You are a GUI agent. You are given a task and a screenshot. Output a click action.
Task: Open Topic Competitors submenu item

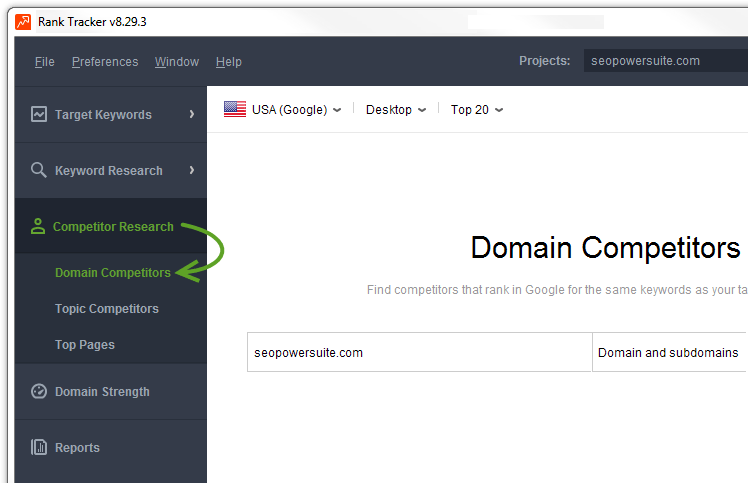[x=107, y=309]
